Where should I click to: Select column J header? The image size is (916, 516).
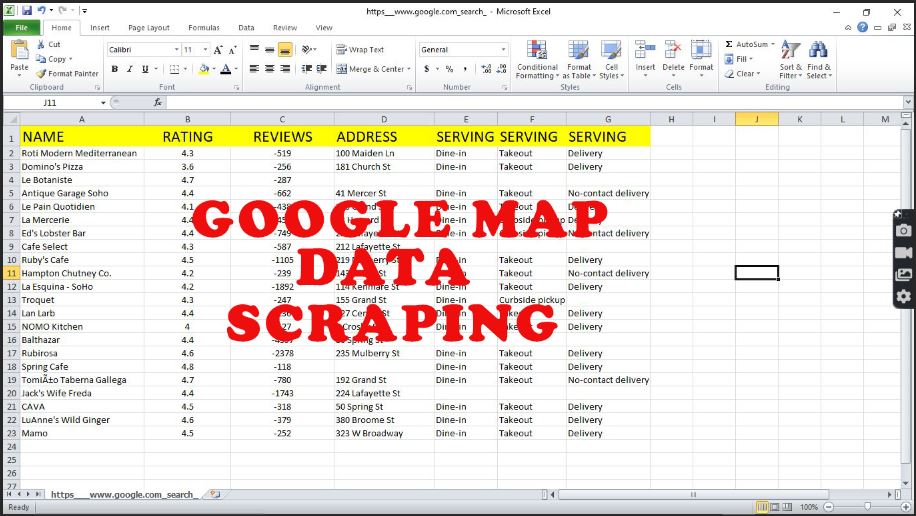[757, 119]
